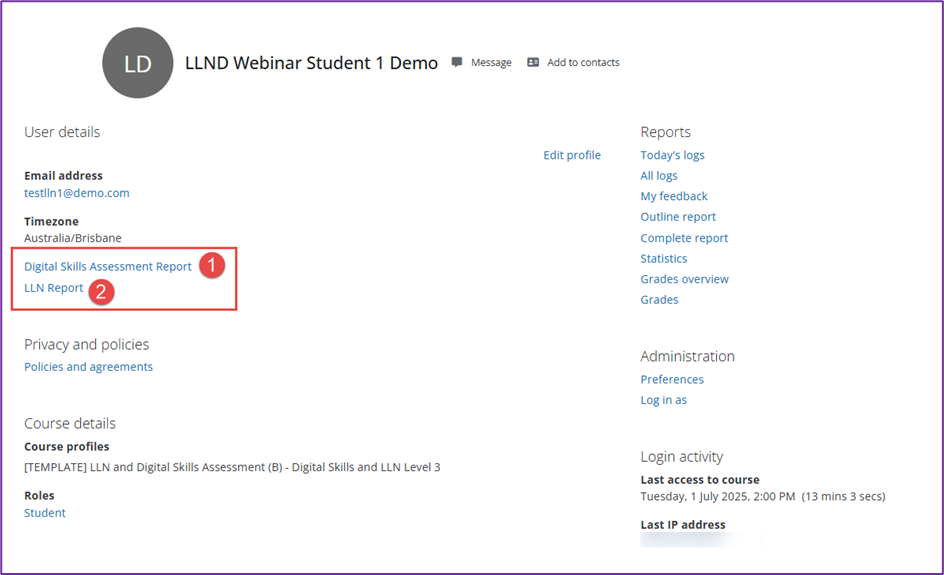View Today's logs report
This screenshot has width=944, height=575.
pyautogui.click(x=672, y=155)
